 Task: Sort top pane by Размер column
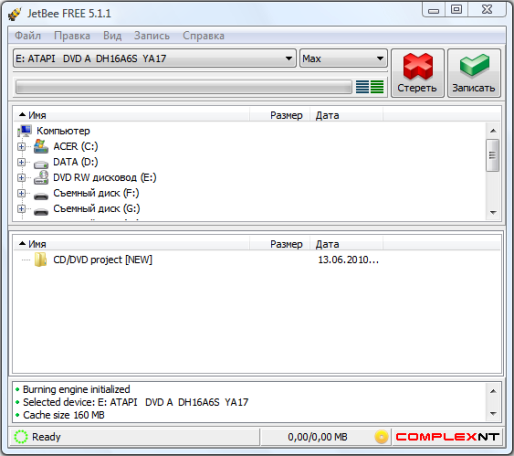point(280,115)
